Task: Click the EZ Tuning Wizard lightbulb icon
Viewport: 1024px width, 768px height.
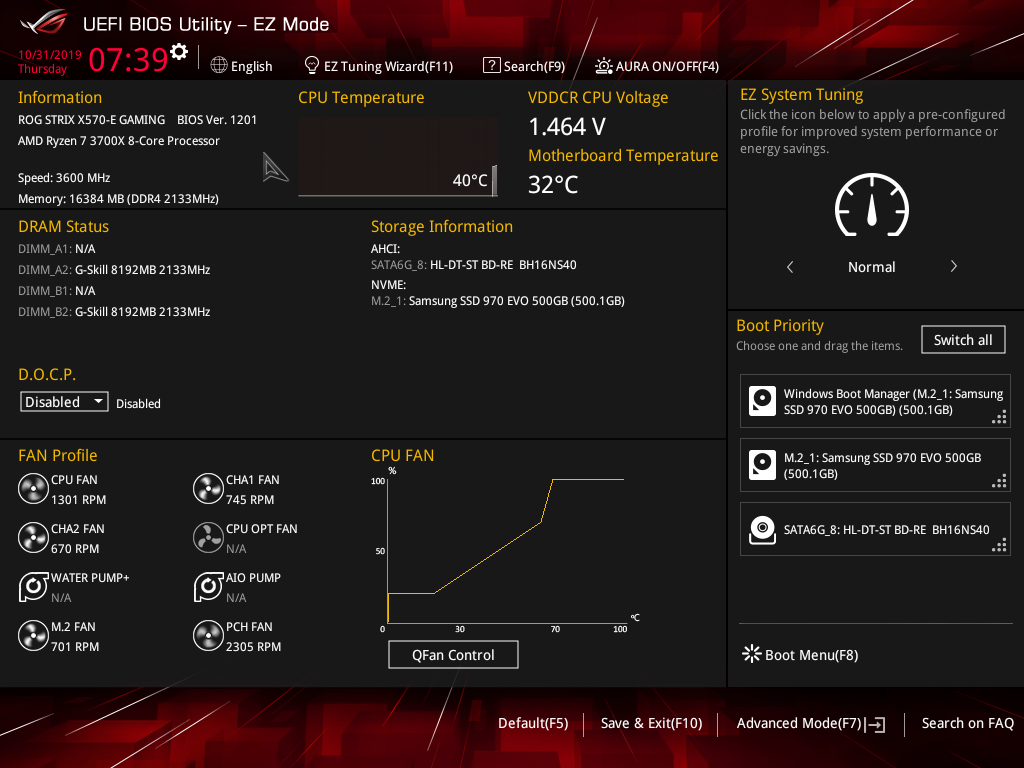Action: pyautogui.click(x=312, y=65)
